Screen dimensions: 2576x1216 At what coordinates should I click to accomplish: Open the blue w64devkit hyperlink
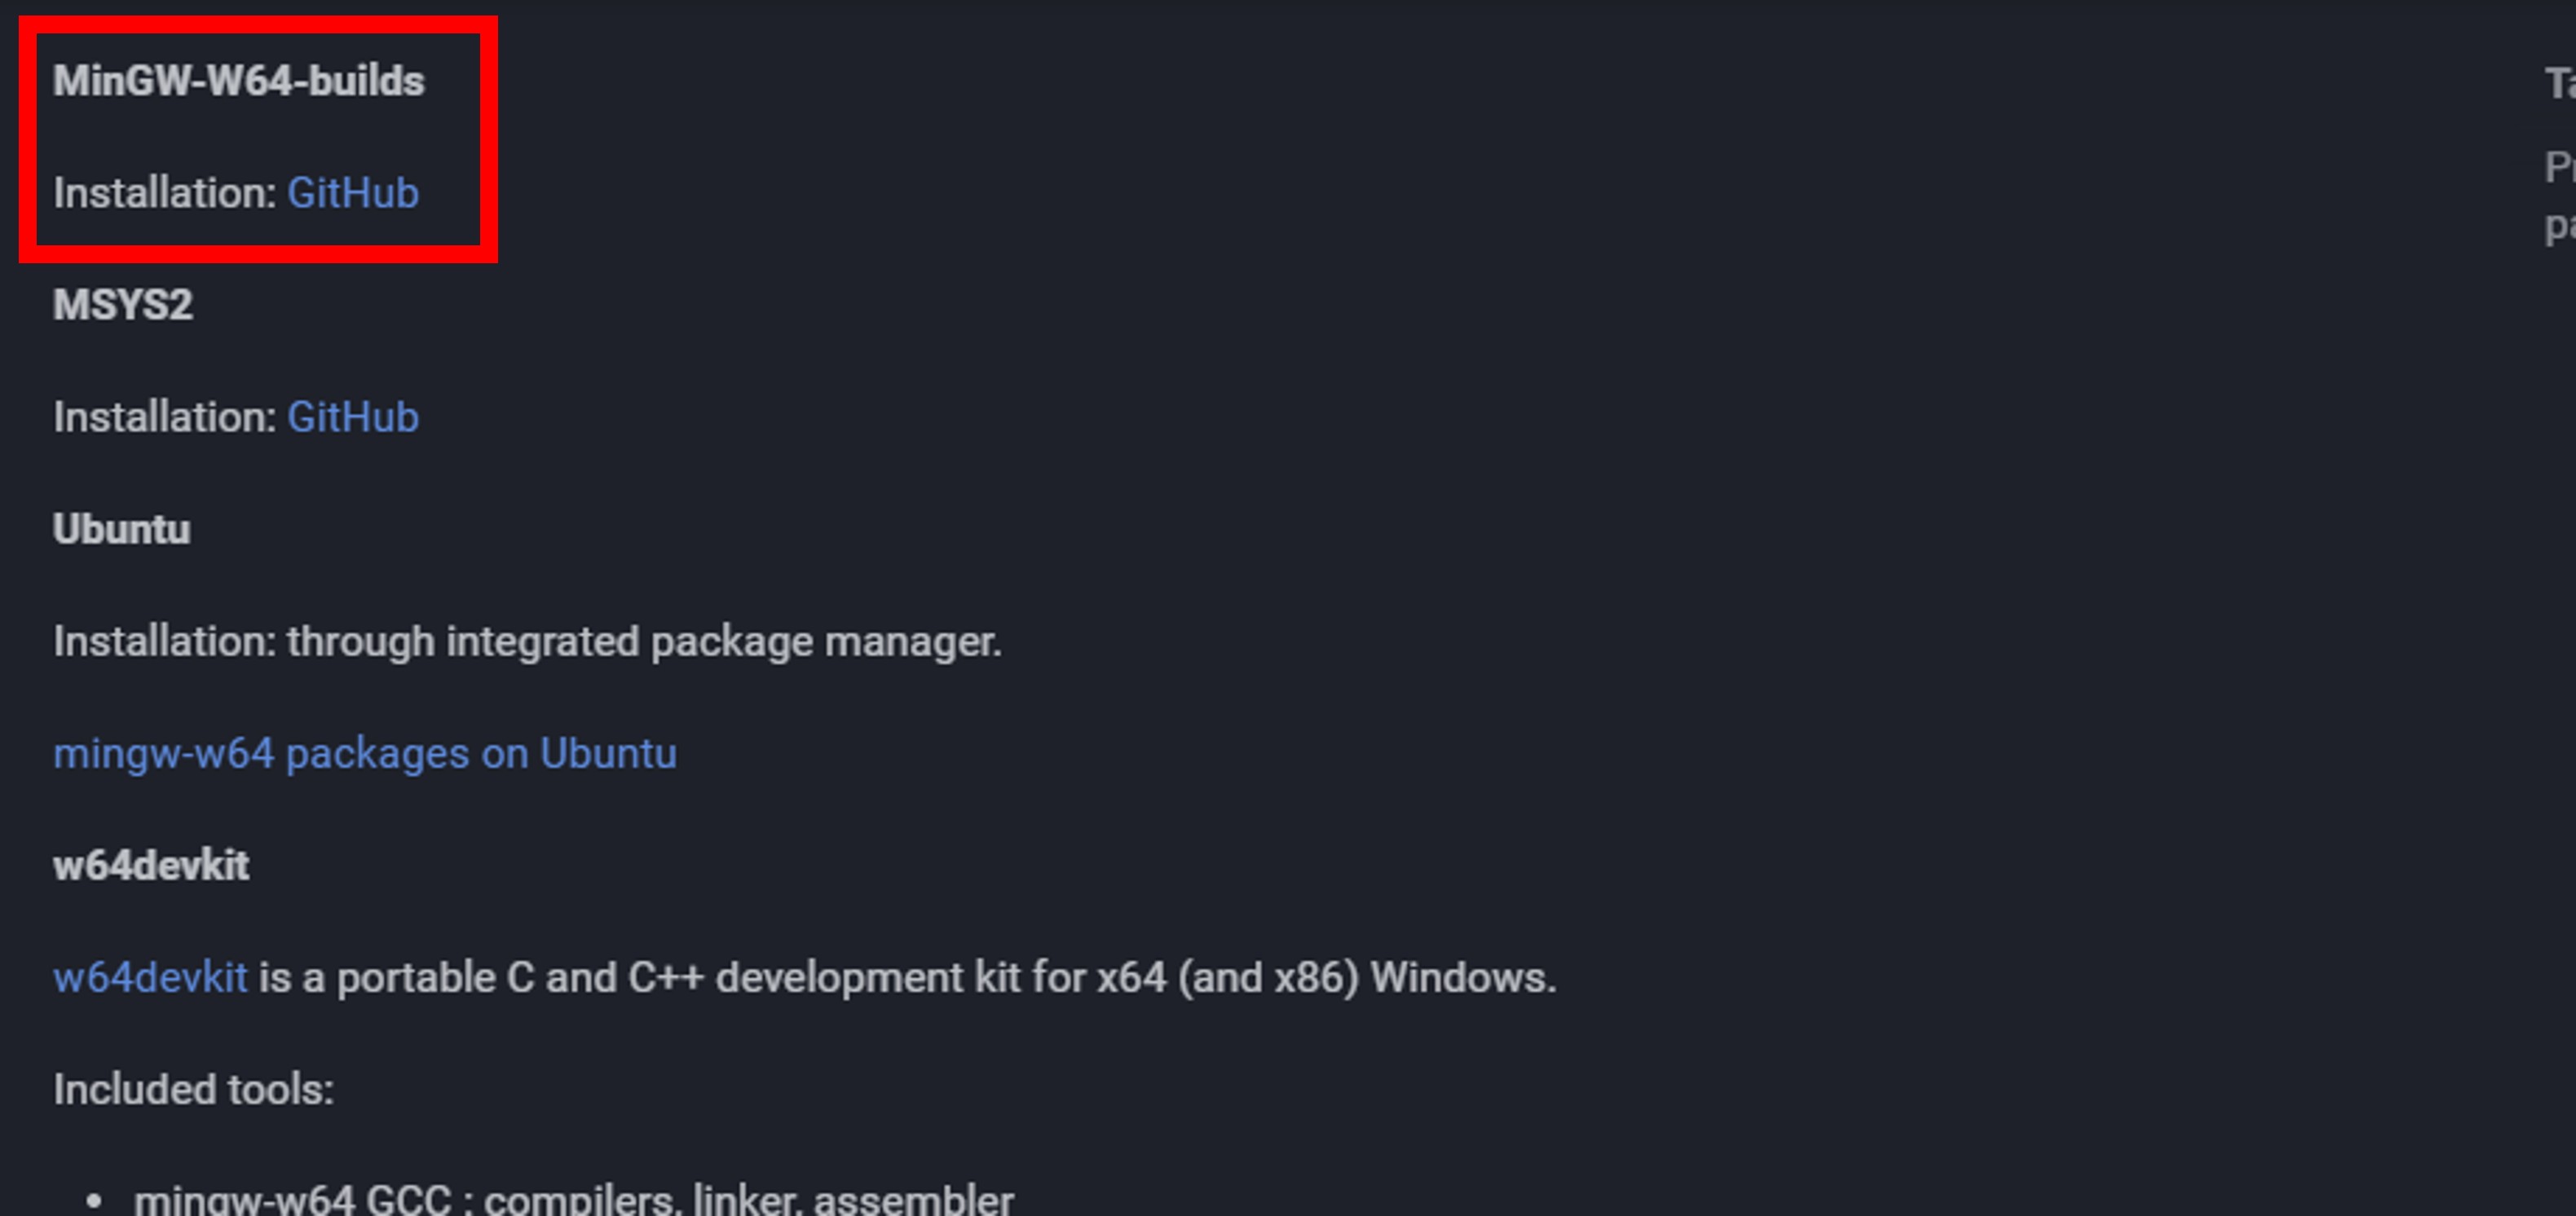[x=150, y=977]
